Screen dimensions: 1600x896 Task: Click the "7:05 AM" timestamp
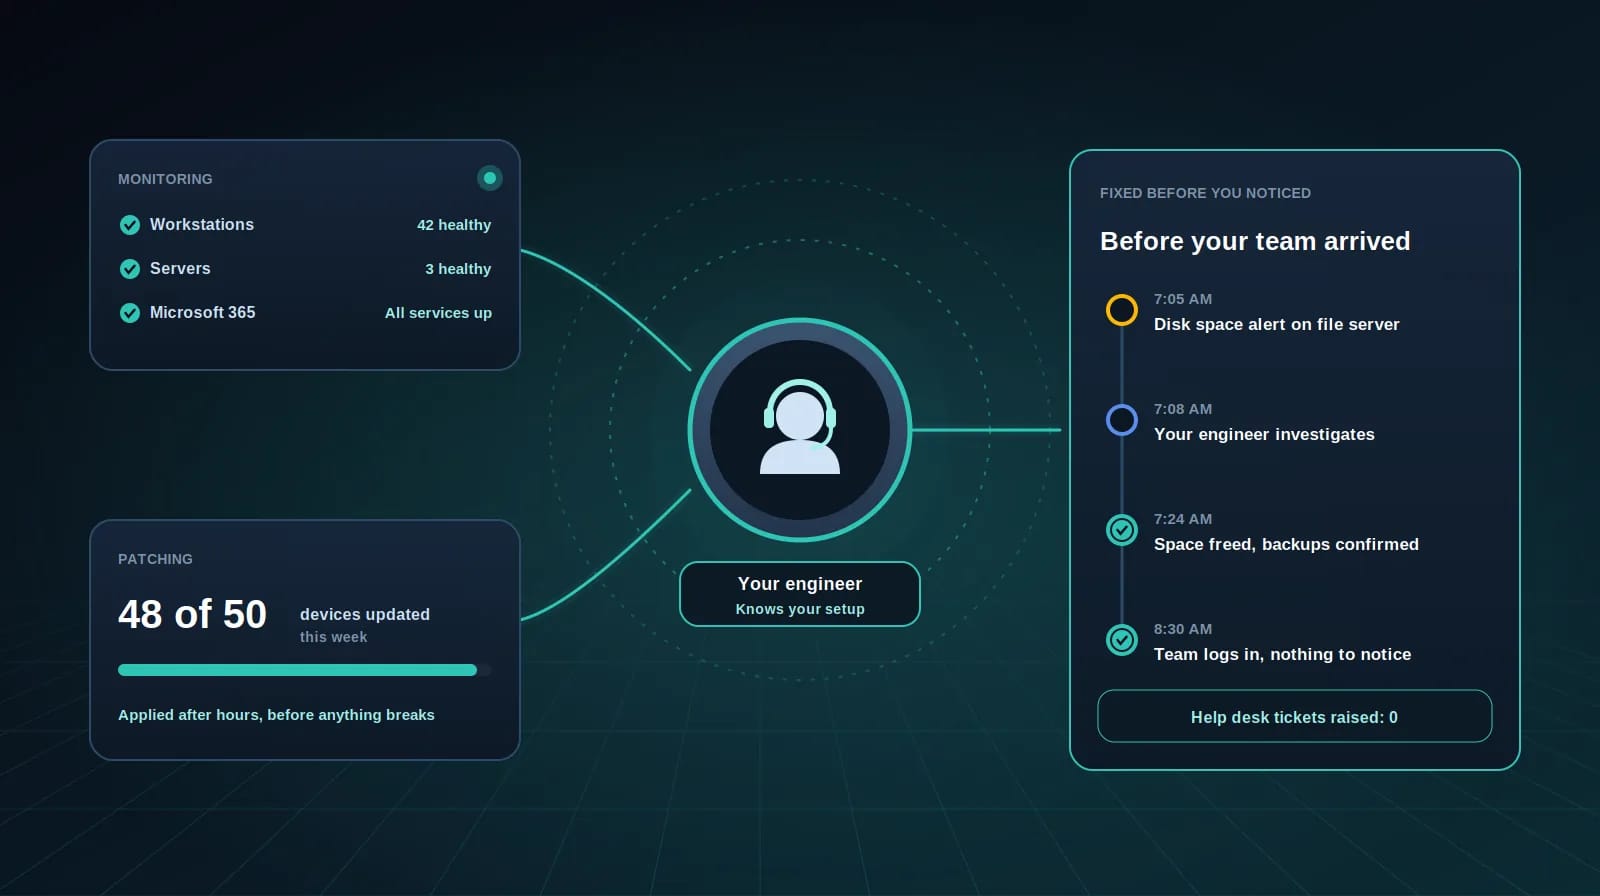pos(1183,299)
